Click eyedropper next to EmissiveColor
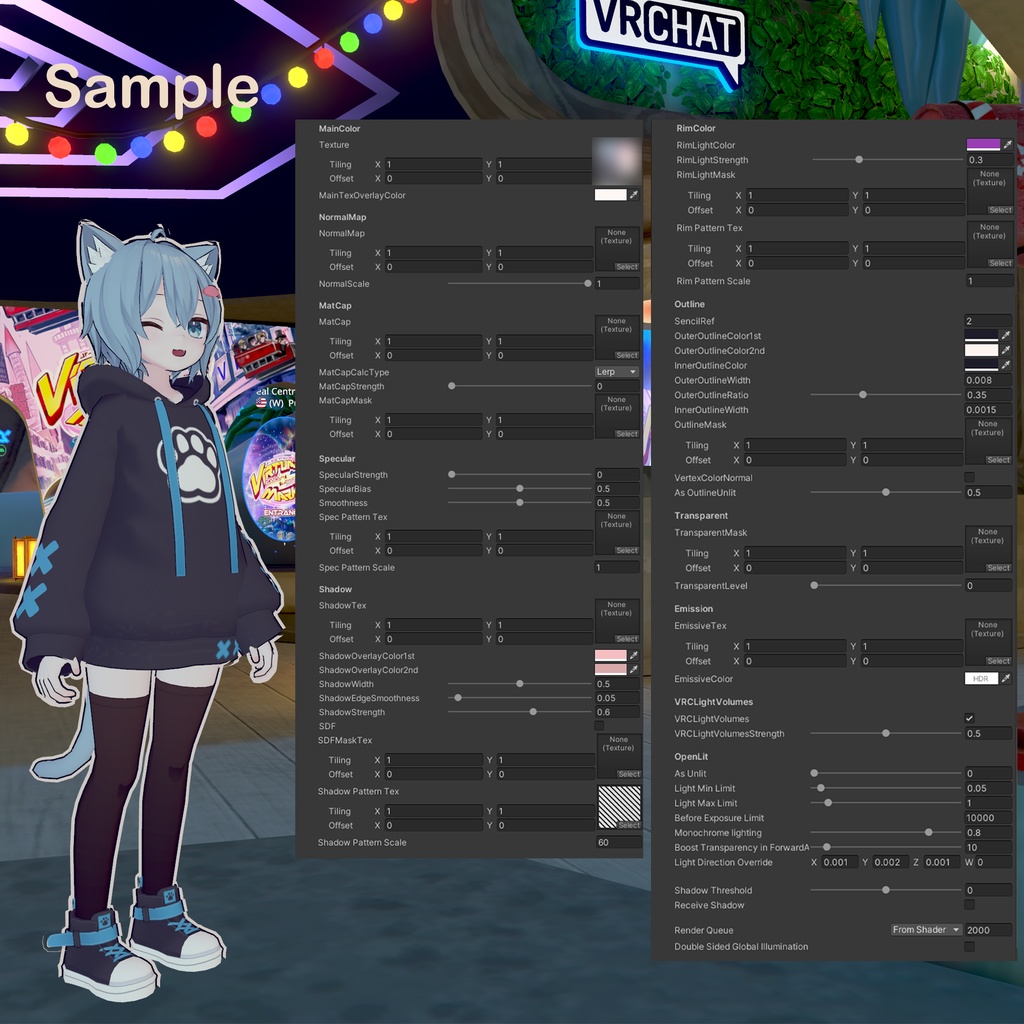1024x1024 pixels. [x=1006, y=679]
